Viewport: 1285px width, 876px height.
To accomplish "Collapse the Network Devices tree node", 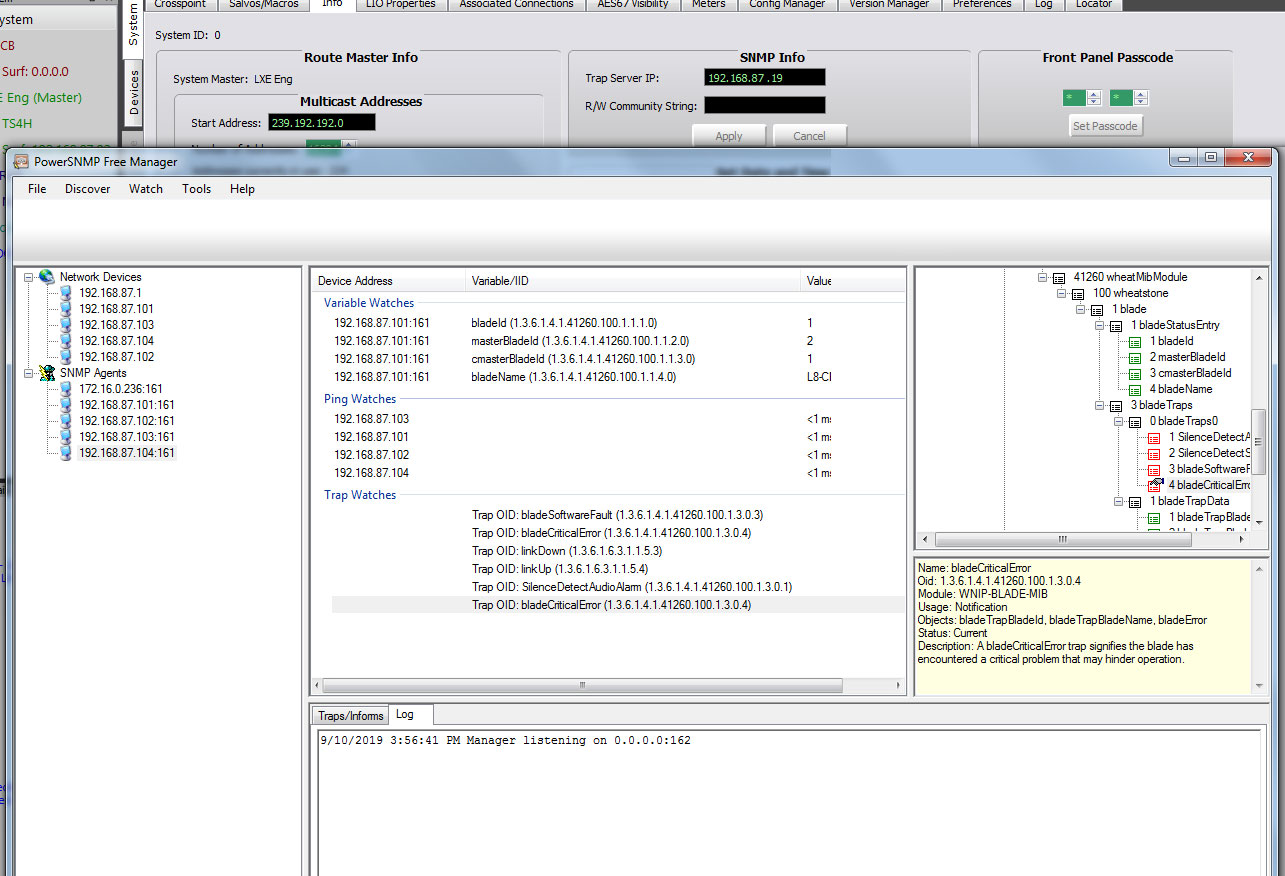I will [x=29, y=277].
